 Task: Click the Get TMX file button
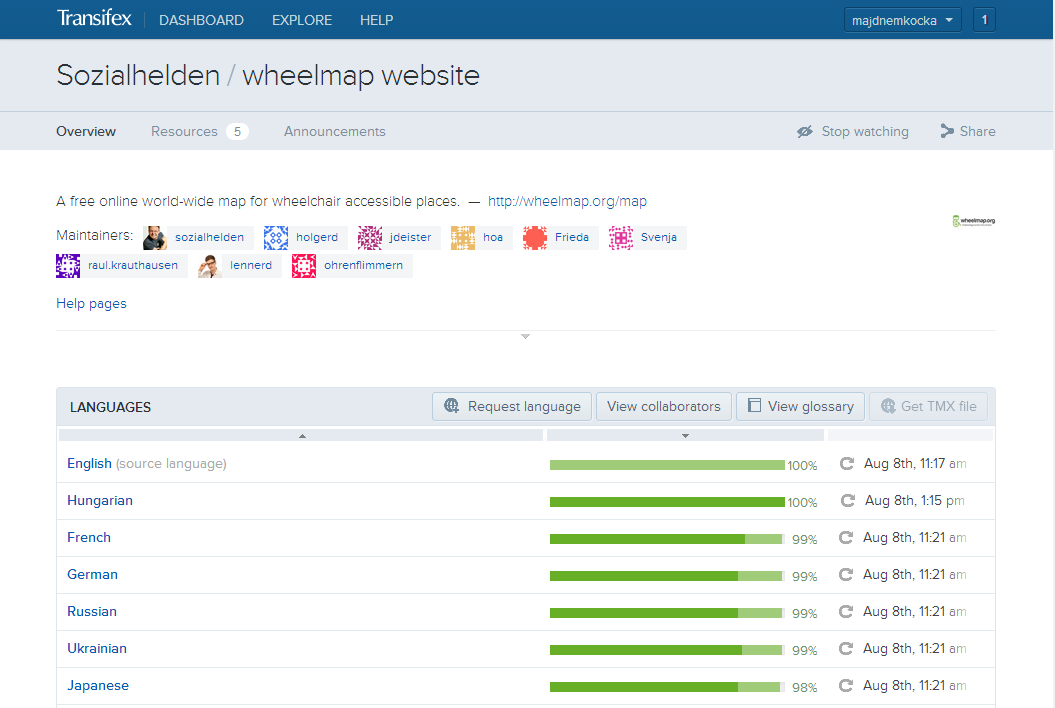click(929, 406)
